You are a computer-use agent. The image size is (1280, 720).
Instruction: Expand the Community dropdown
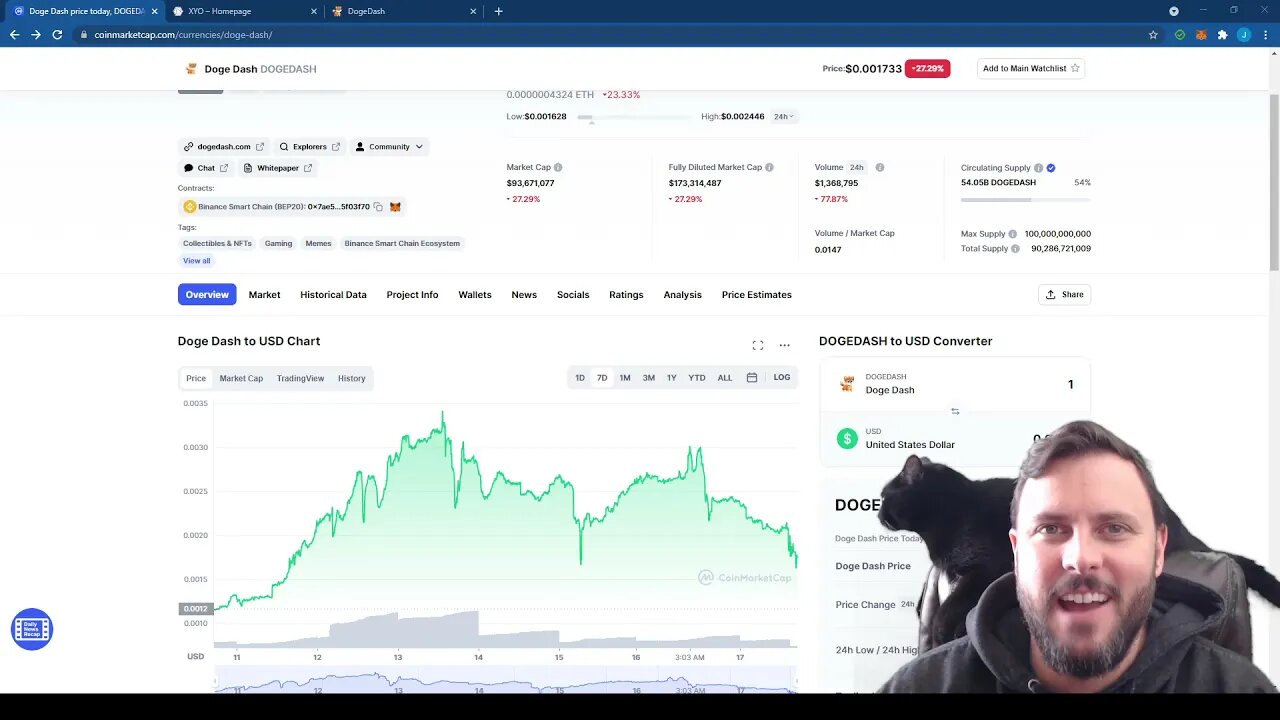tap(390, 147)
